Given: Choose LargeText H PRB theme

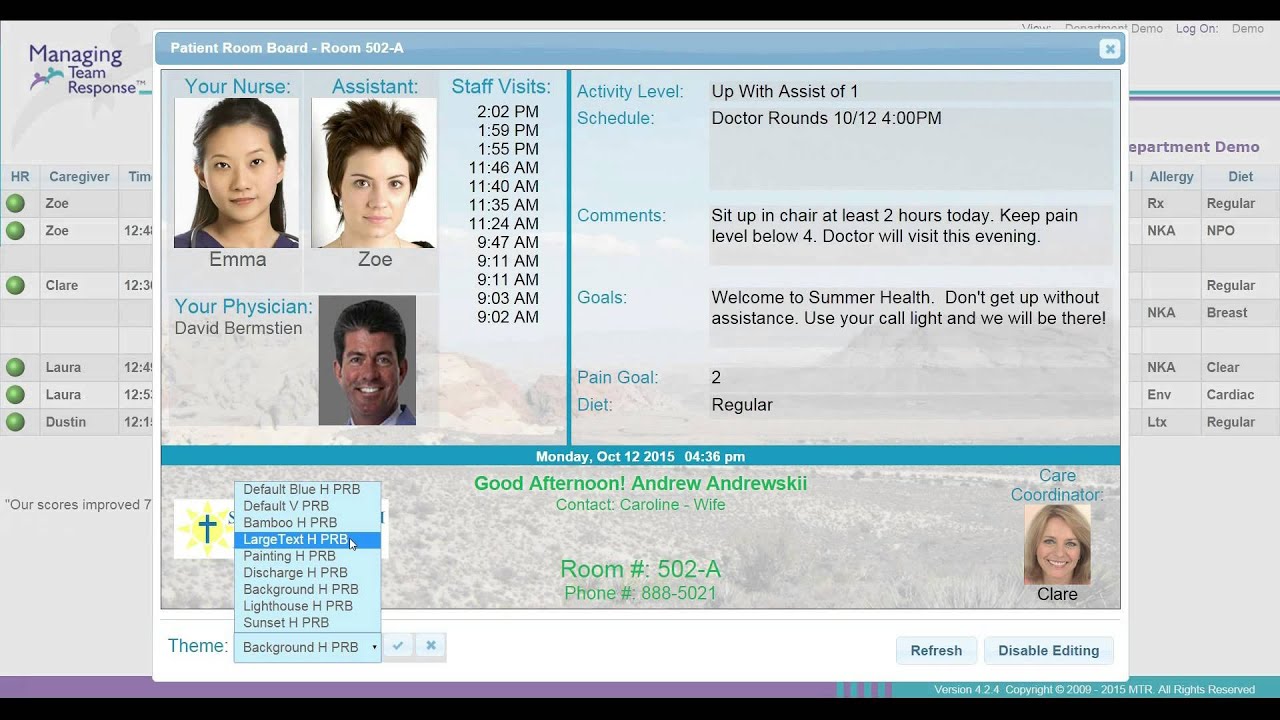Looking at the screenshot, I should click(307, 540).
